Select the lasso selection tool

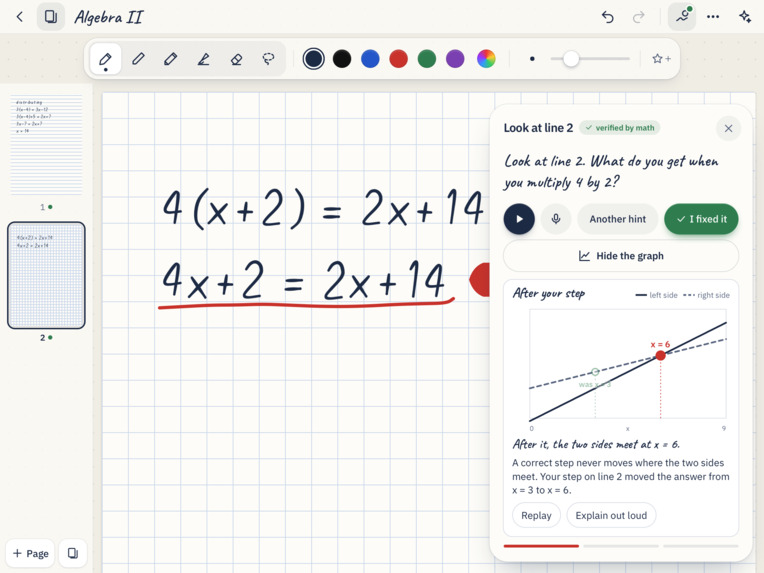[268, 59]
